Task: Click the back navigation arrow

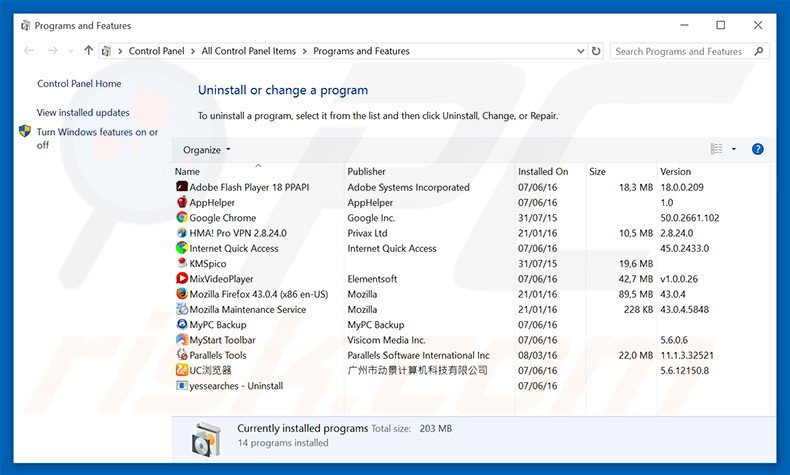Action: [x=29, y=50]
